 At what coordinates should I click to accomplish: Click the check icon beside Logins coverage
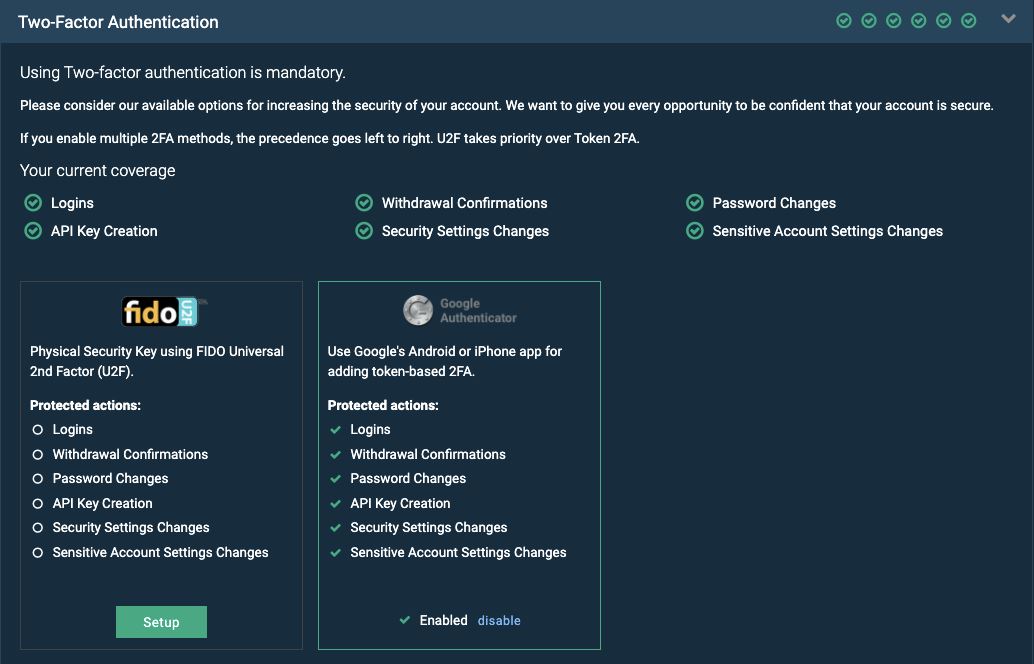point(33,202)
